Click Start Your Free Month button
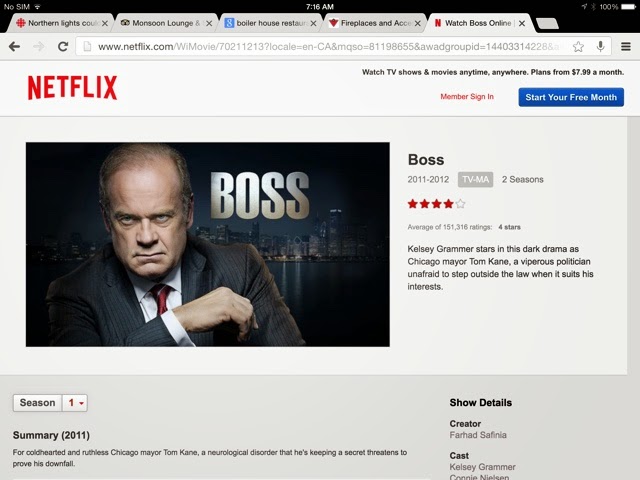 (571, 97)
